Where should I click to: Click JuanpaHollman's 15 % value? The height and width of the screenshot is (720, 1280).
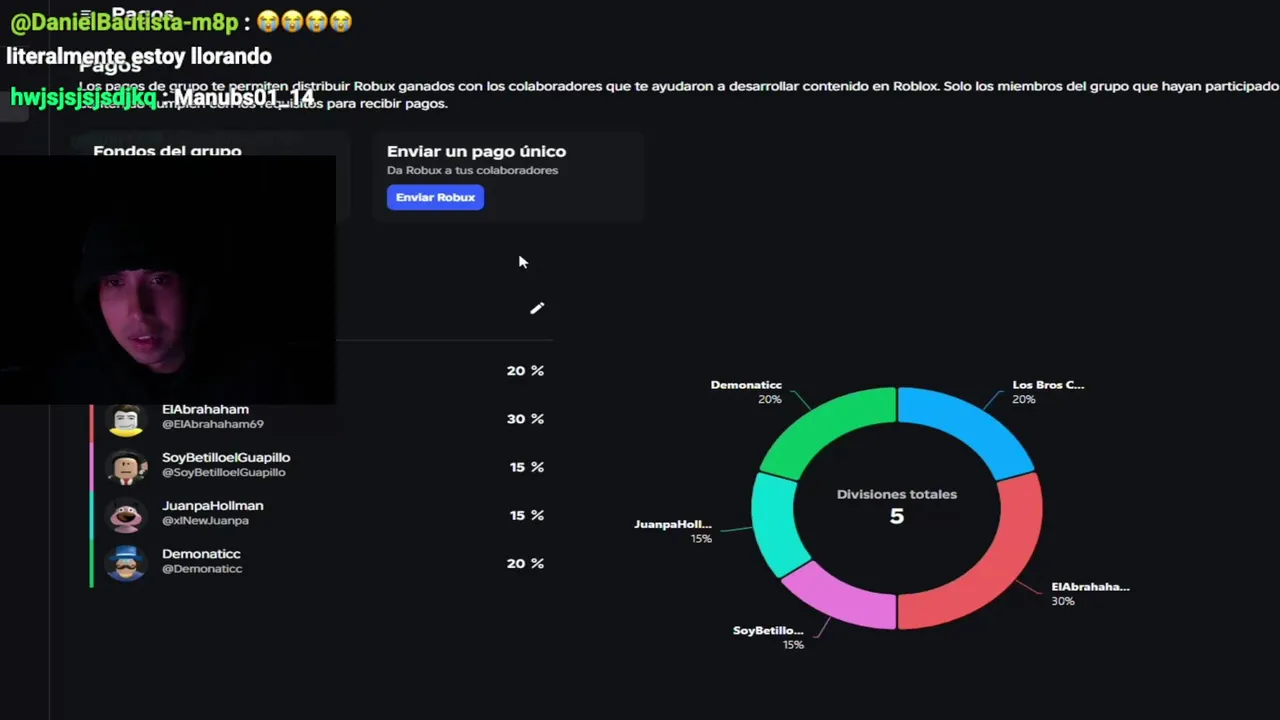pyautogui.click(x=526, y=515)
